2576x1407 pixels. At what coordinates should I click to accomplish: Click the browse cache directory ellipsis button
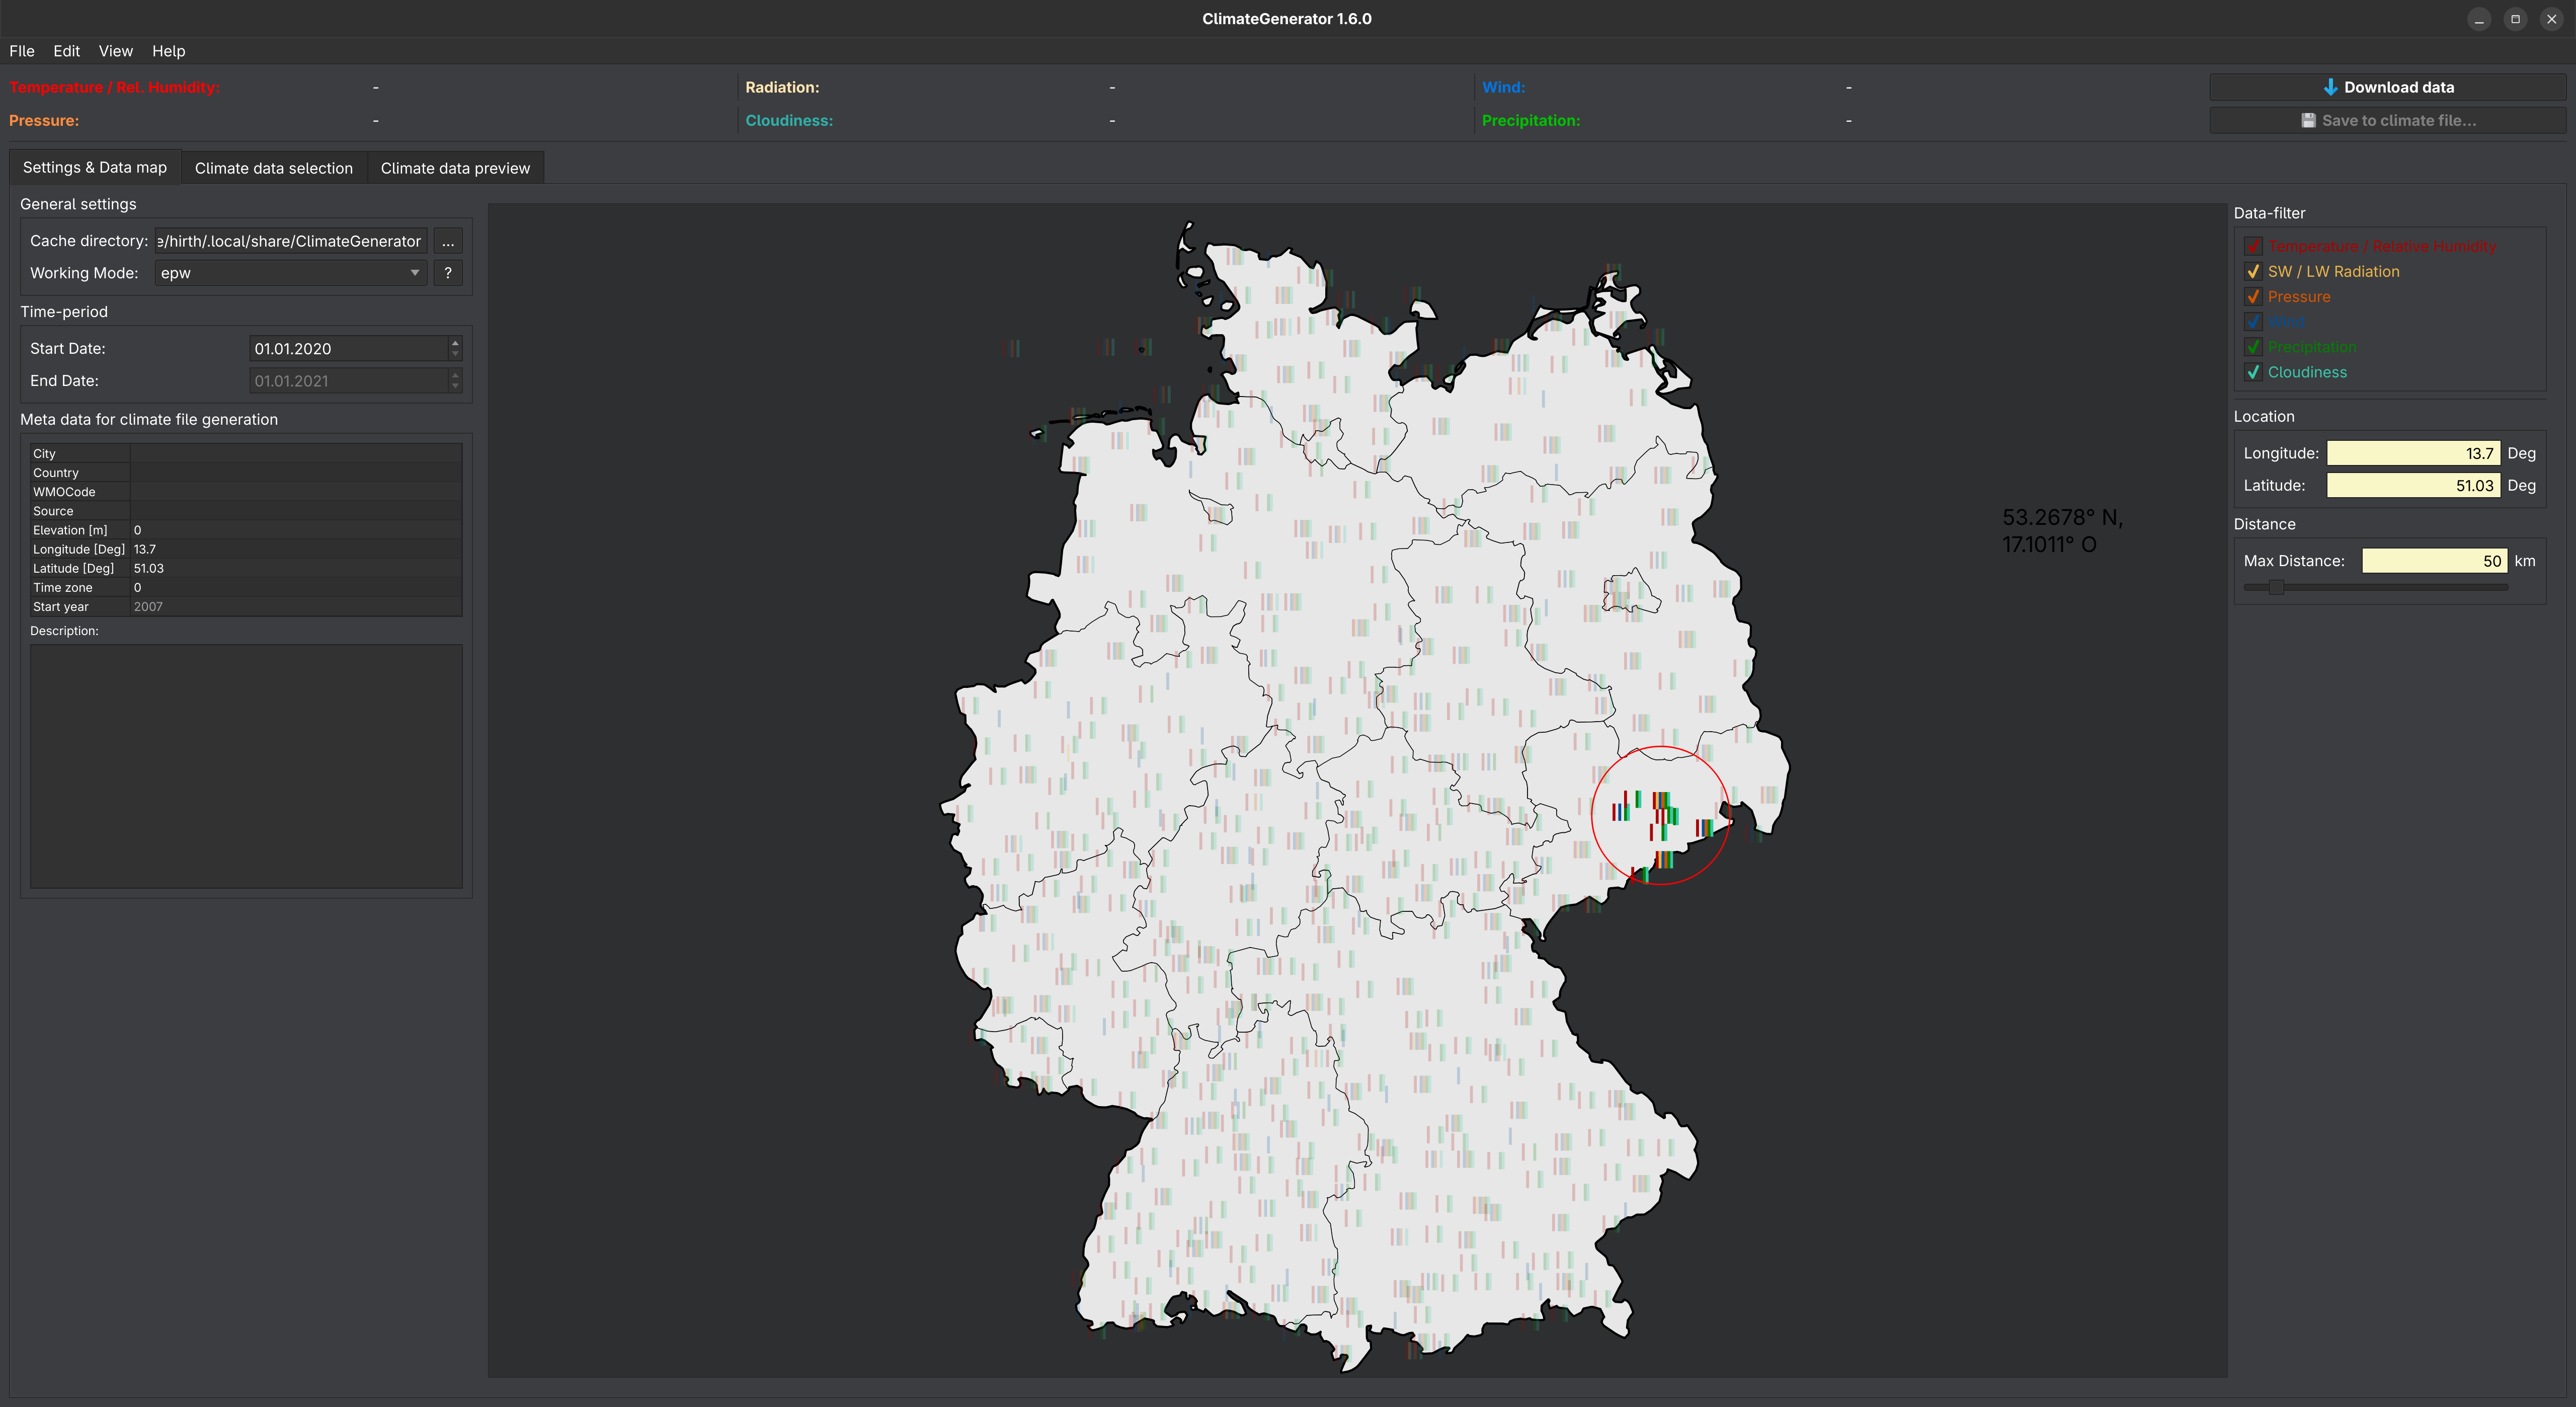coord(448,241)
